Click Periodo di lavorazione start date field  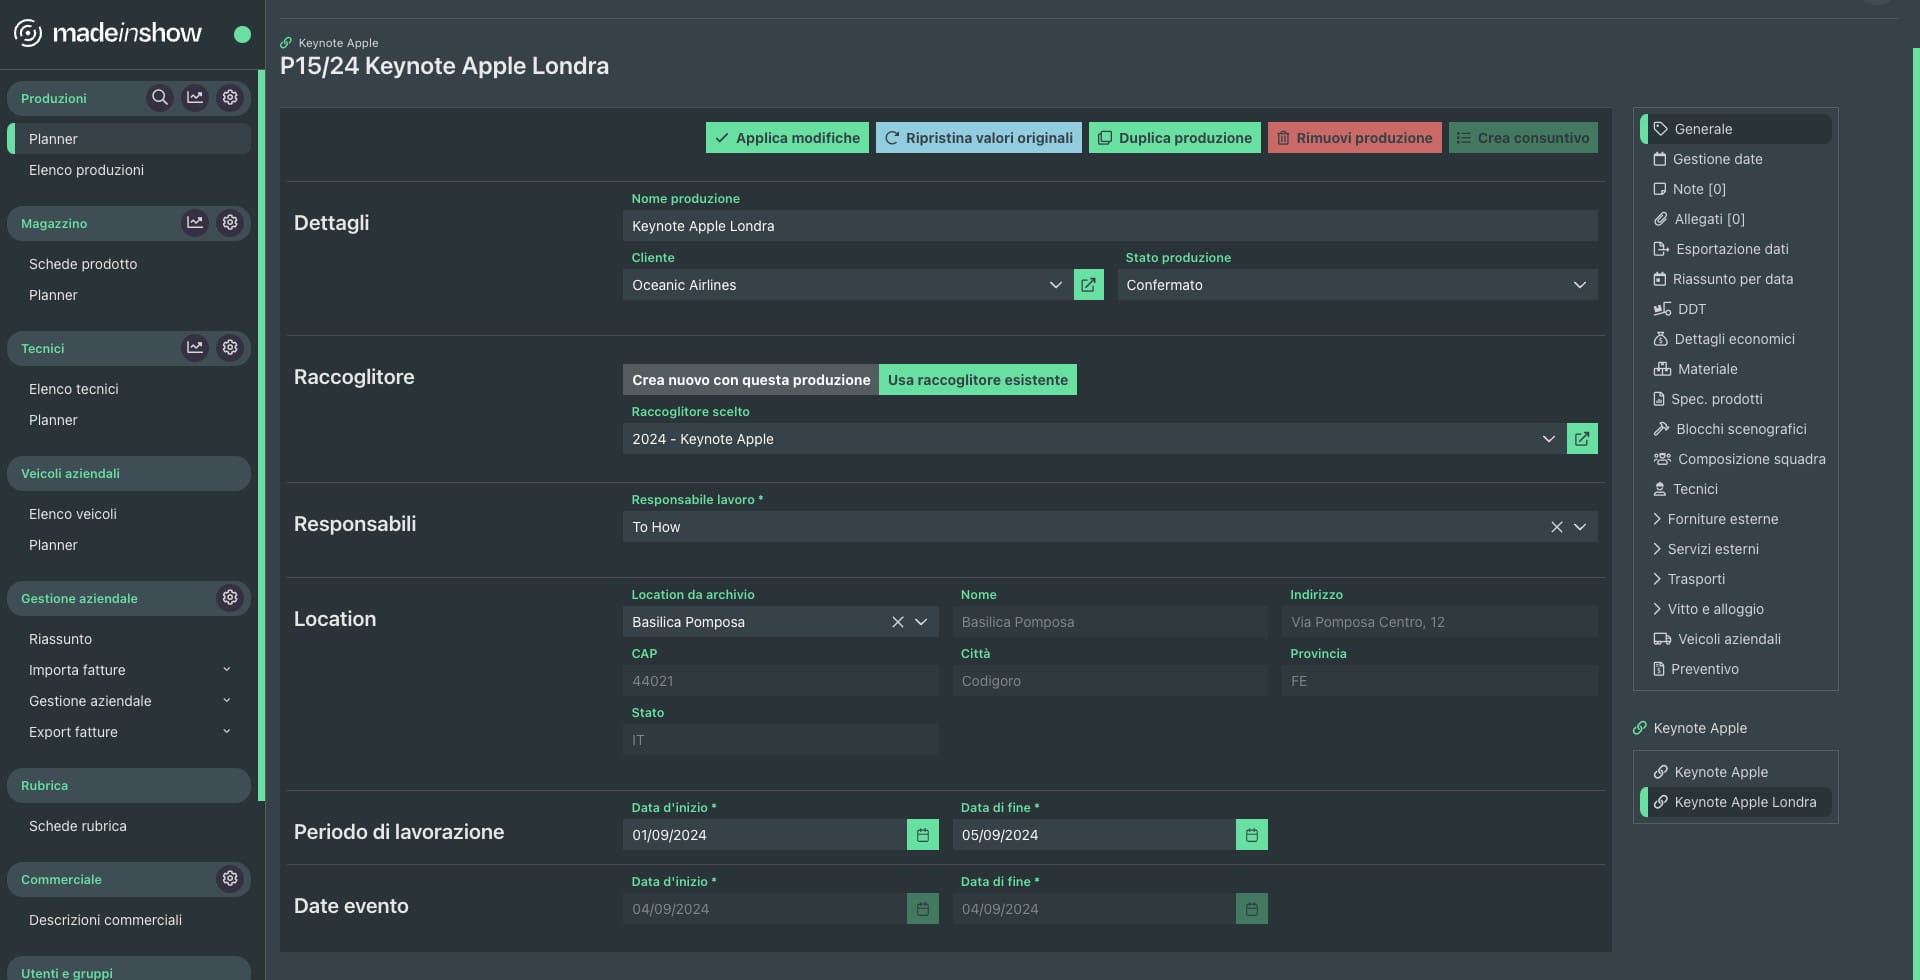(x=765, y=835)
